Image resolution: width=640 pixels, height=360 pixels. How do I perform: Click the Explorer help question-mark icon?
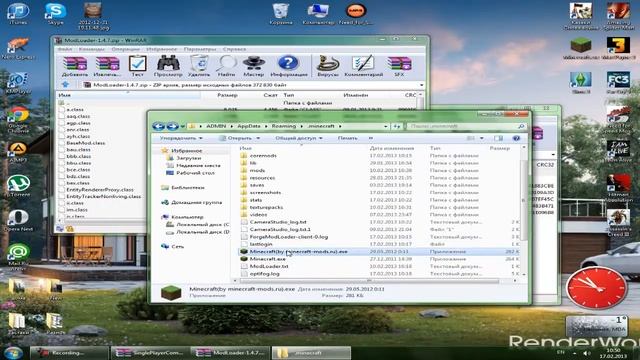click(516, 138)
